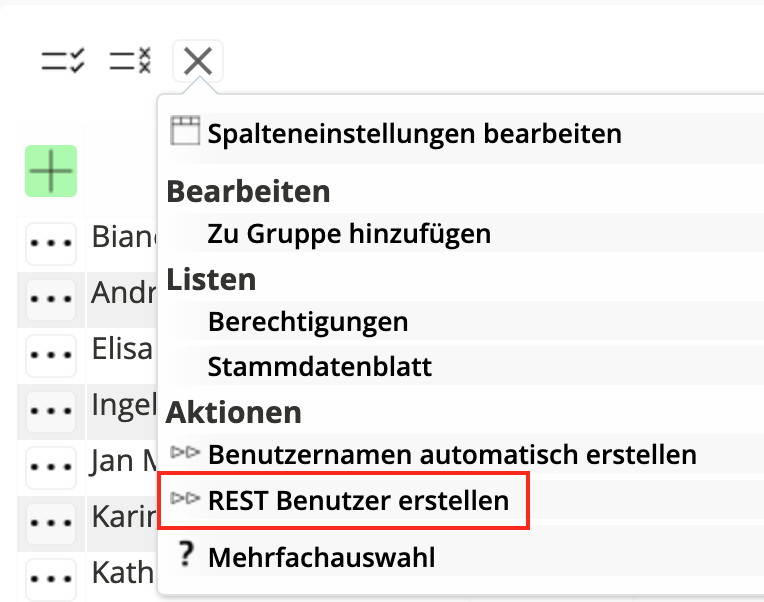Open the three-dot menu for Karin row

[x=51, y=522]
